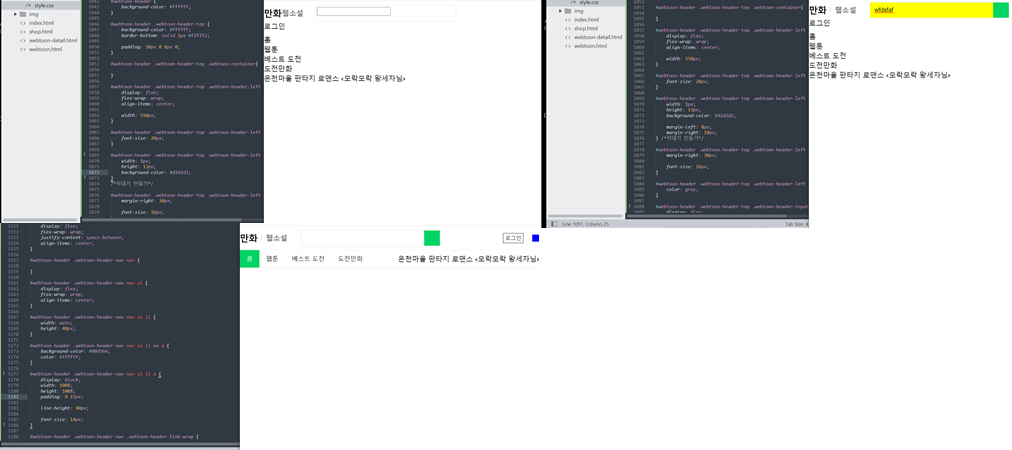
Task: Open the Tab Size 4 selector in status bar
Action: tap(796, 224)
